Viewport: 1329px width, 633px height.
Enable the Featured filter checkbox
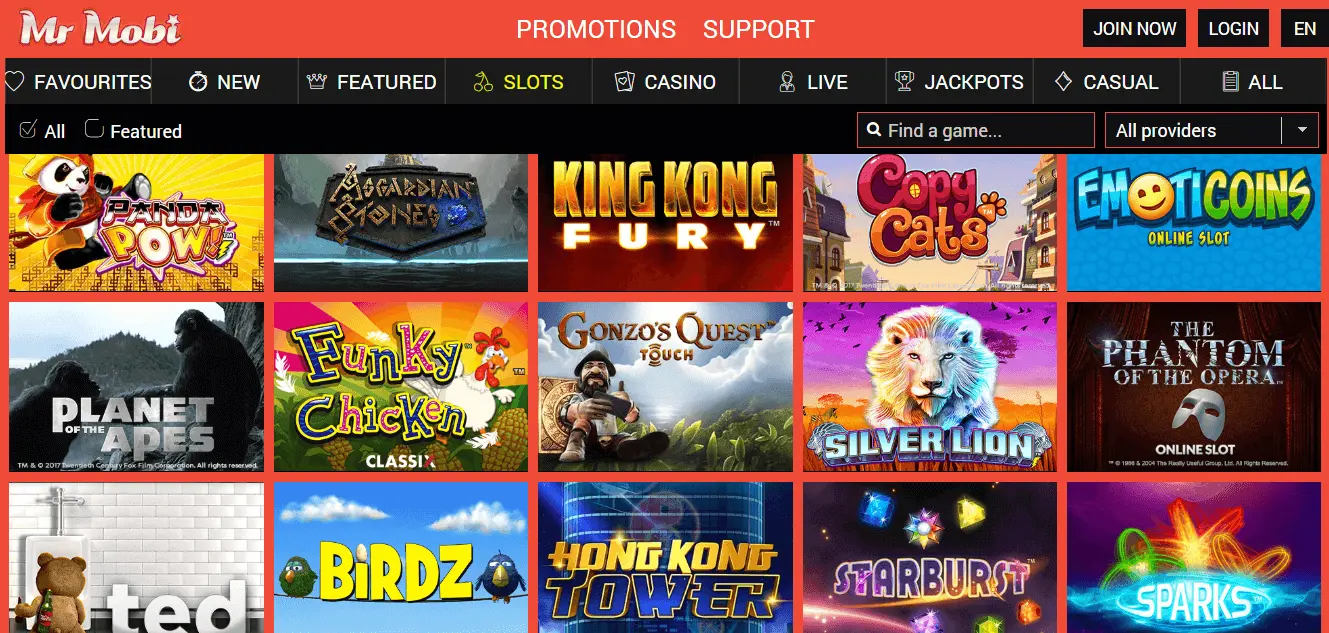tap(94, 128)
